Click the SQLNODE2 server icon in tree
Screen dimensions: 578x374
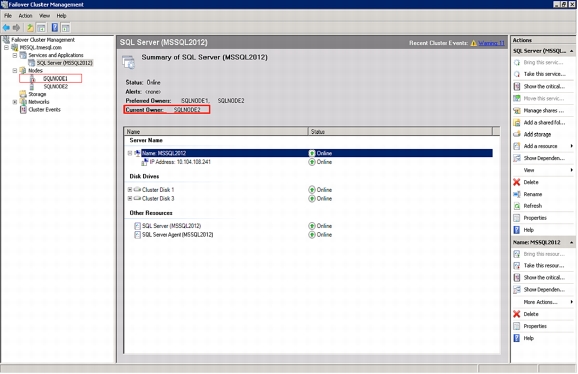32,86
